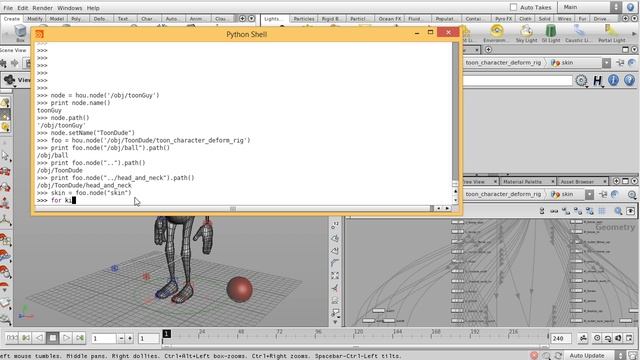The image size is (640, 360).
Task: Enable the Auto Takes checkbox
Action: [513, 7]
